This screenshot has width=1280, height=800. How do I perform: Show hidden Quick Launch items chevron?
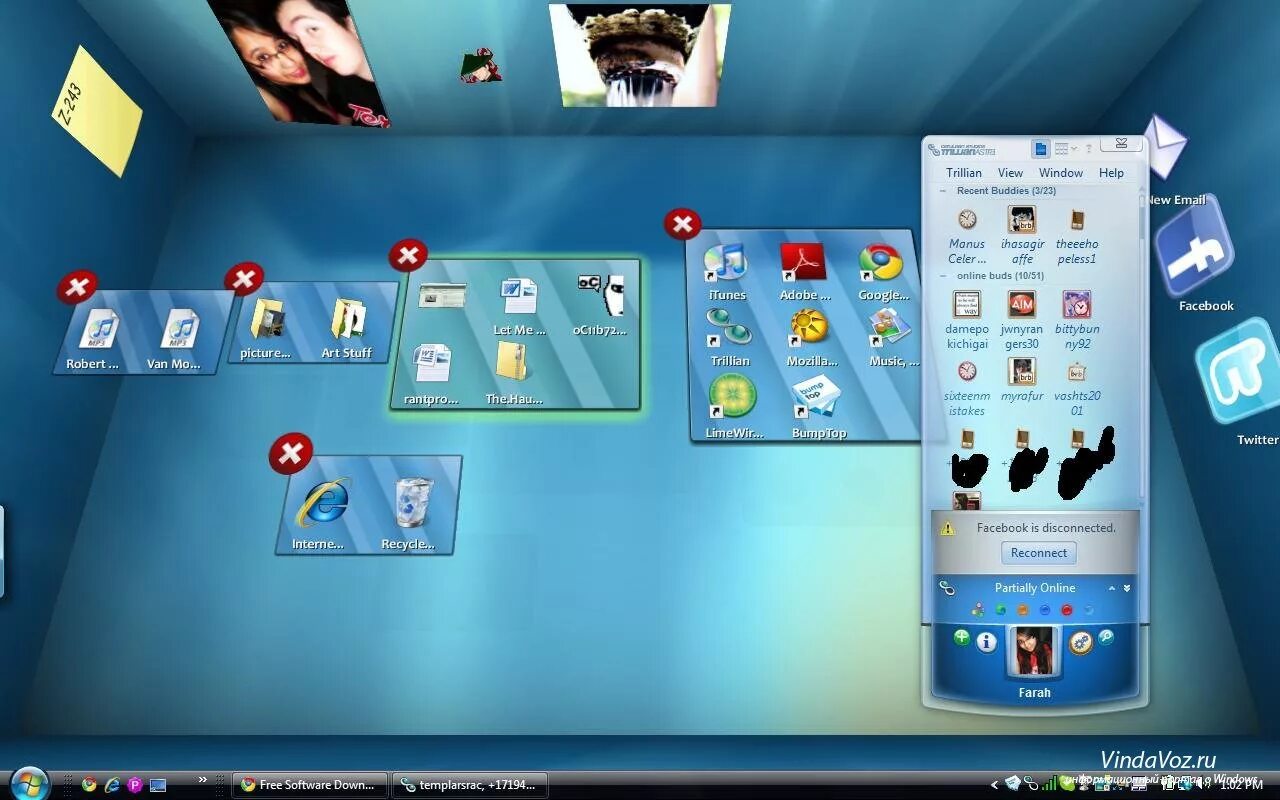[x=203, y=780]
